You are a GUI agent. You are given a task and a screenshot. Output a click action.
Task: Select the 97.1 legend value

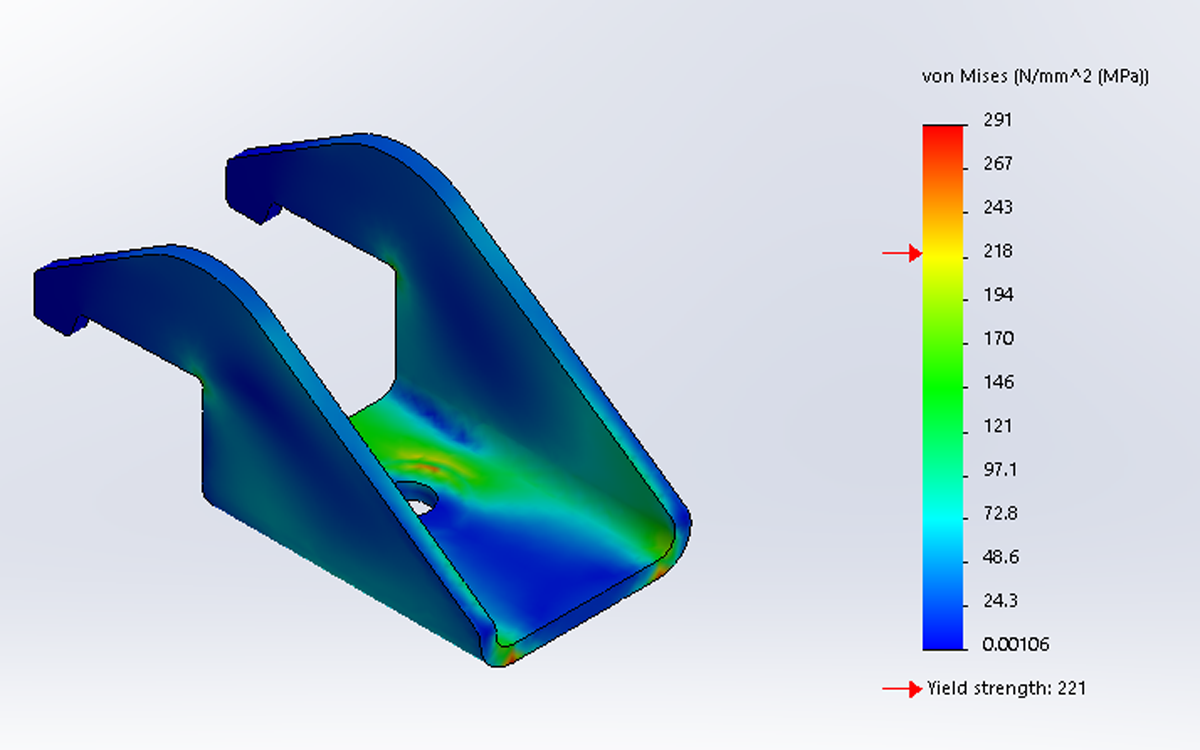click(x=1000, y=469)
